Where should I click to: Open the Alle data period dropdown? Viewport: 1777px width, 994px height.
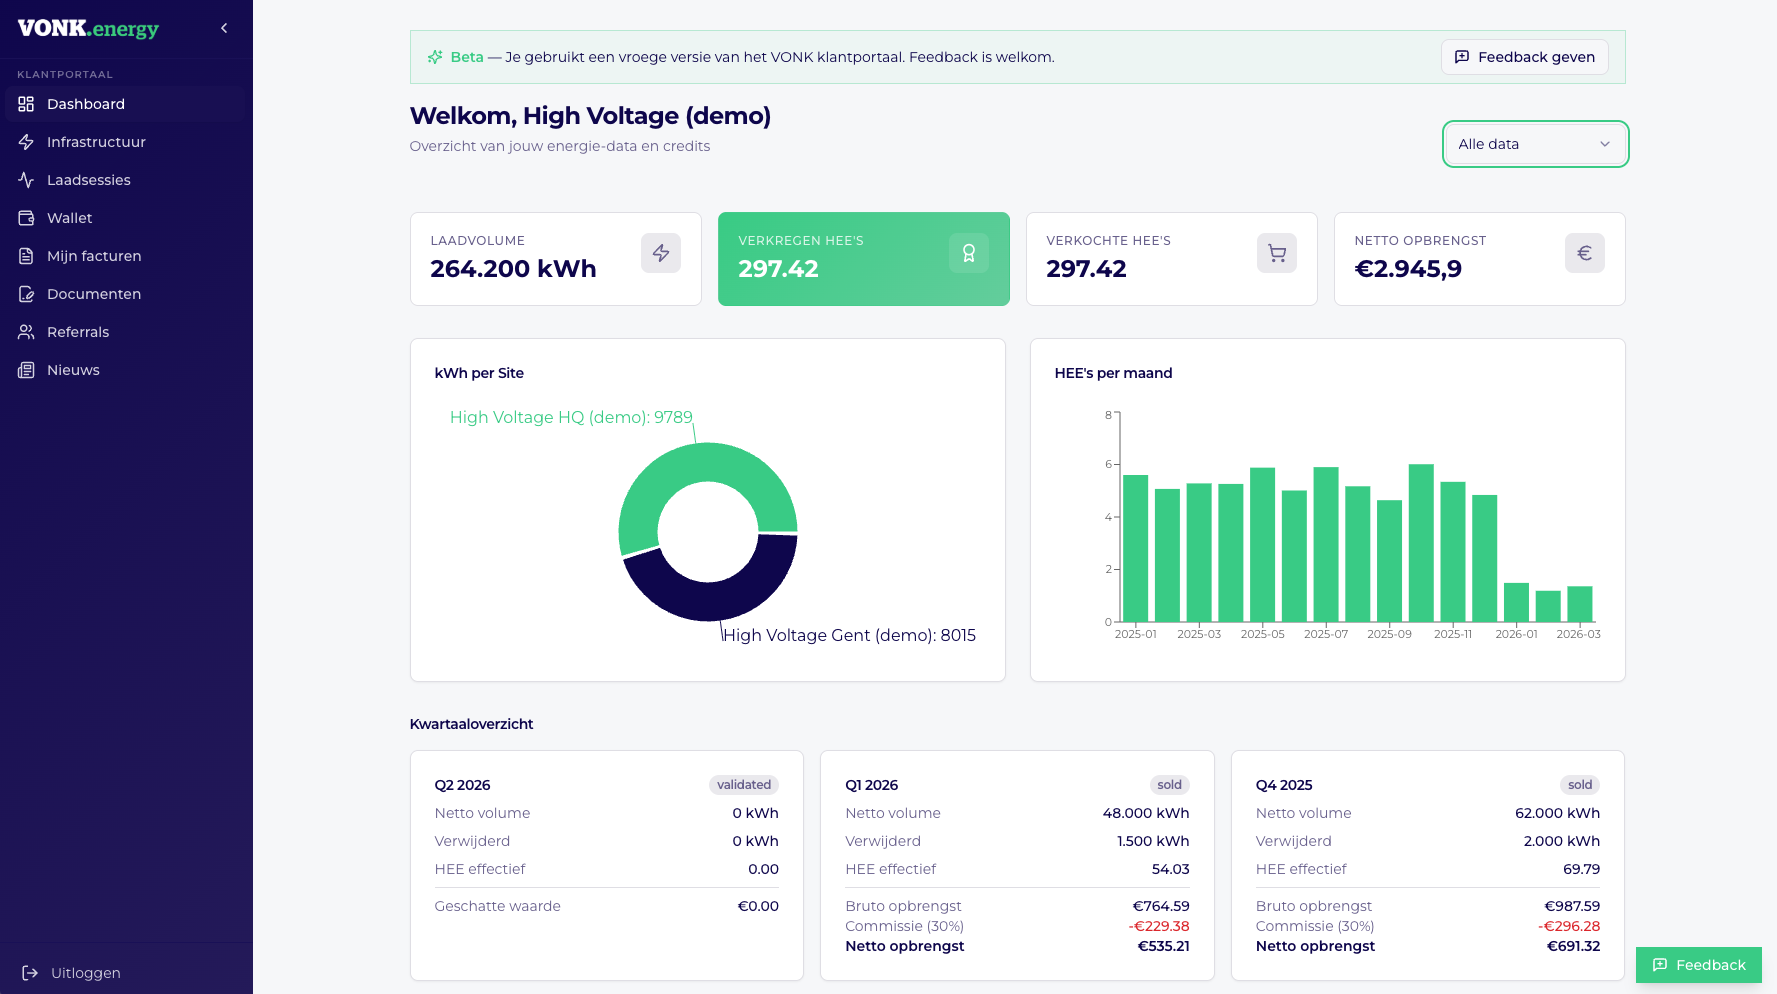[x=1535, y=144]
